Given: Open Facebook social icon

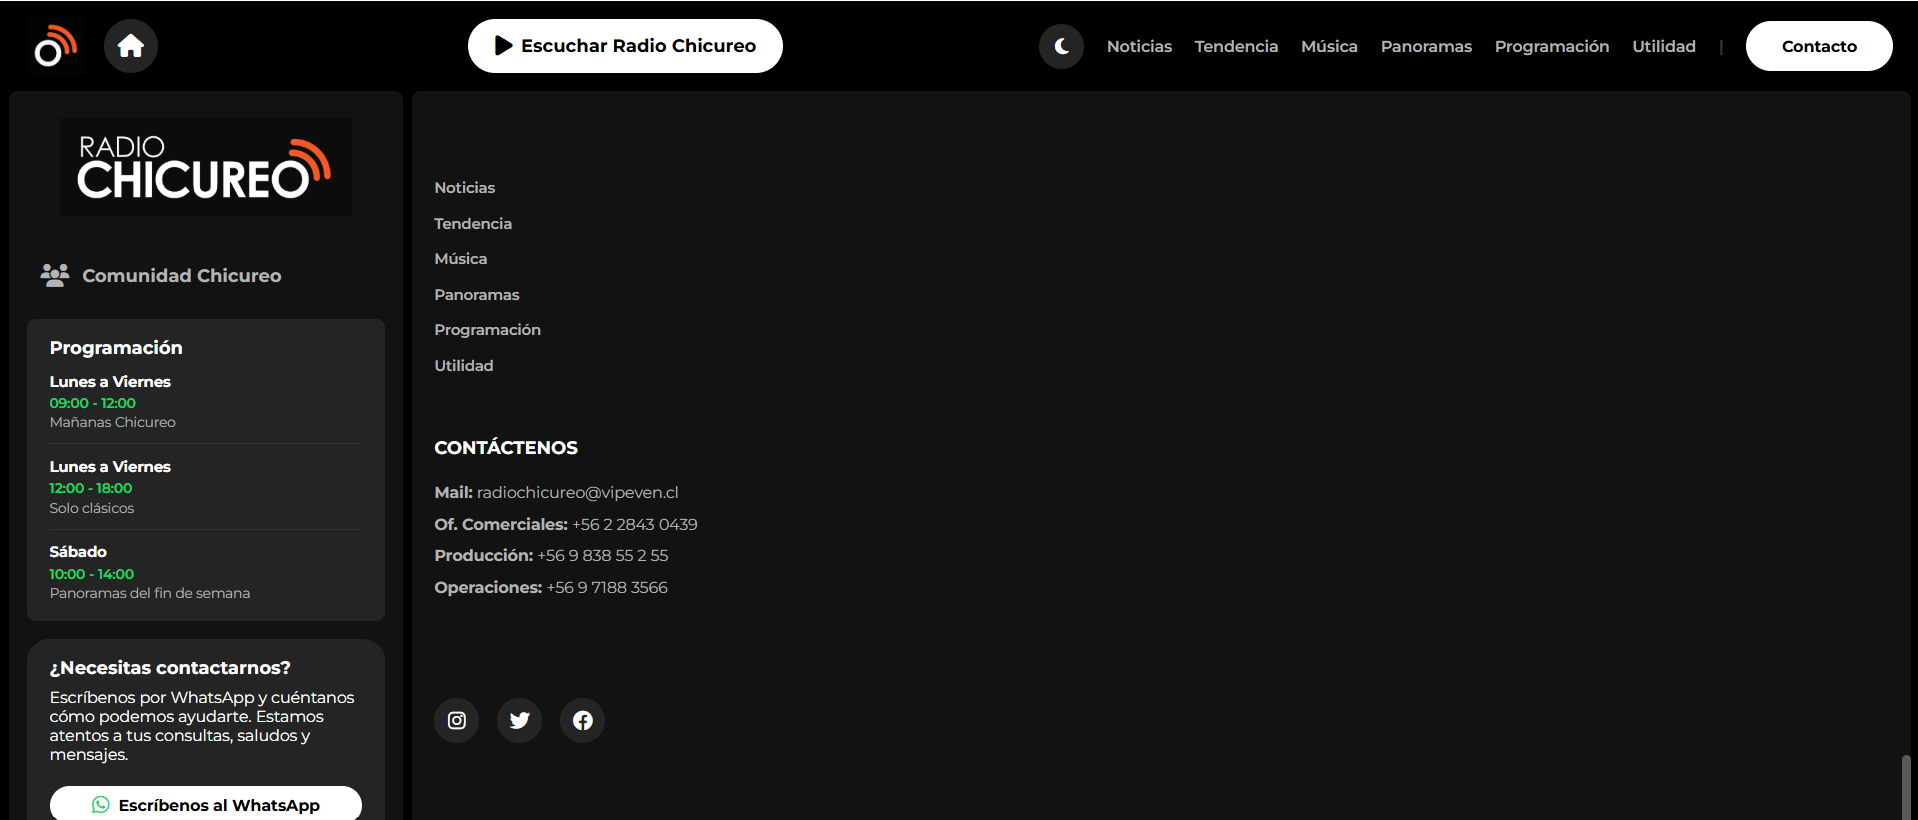Looking at the screenshot, I should point(582,720).
